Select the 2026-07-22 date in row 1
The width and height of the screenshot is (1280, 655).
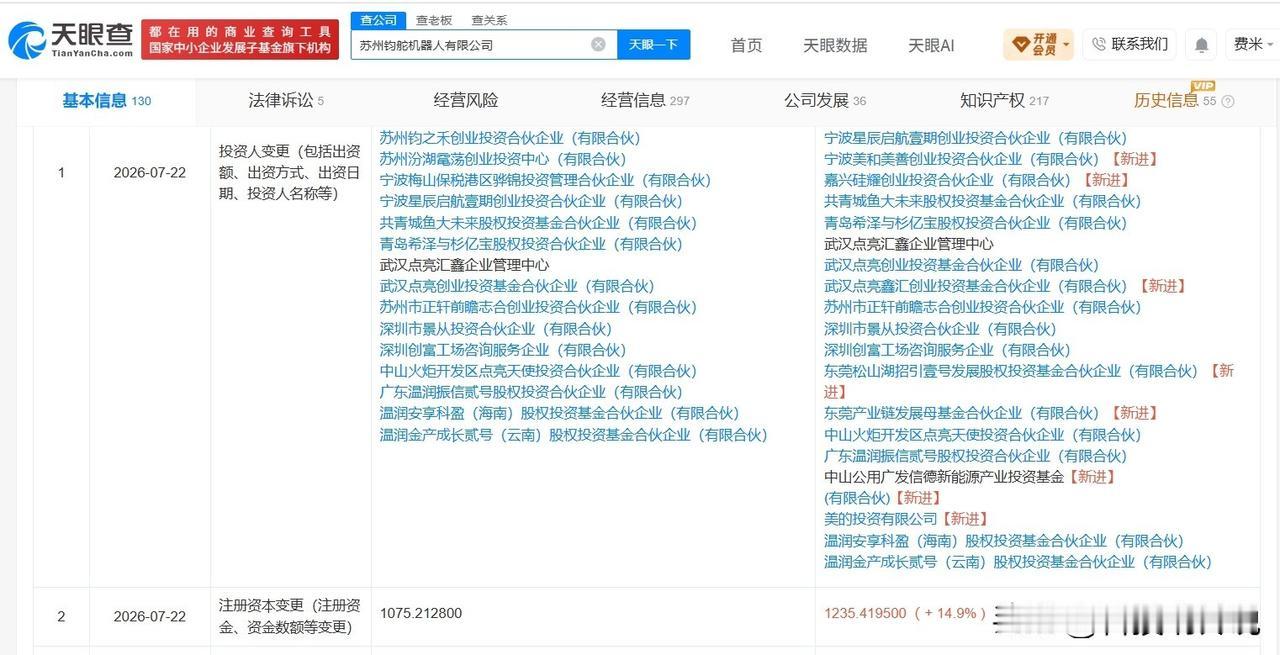click(x=150, y=172)
